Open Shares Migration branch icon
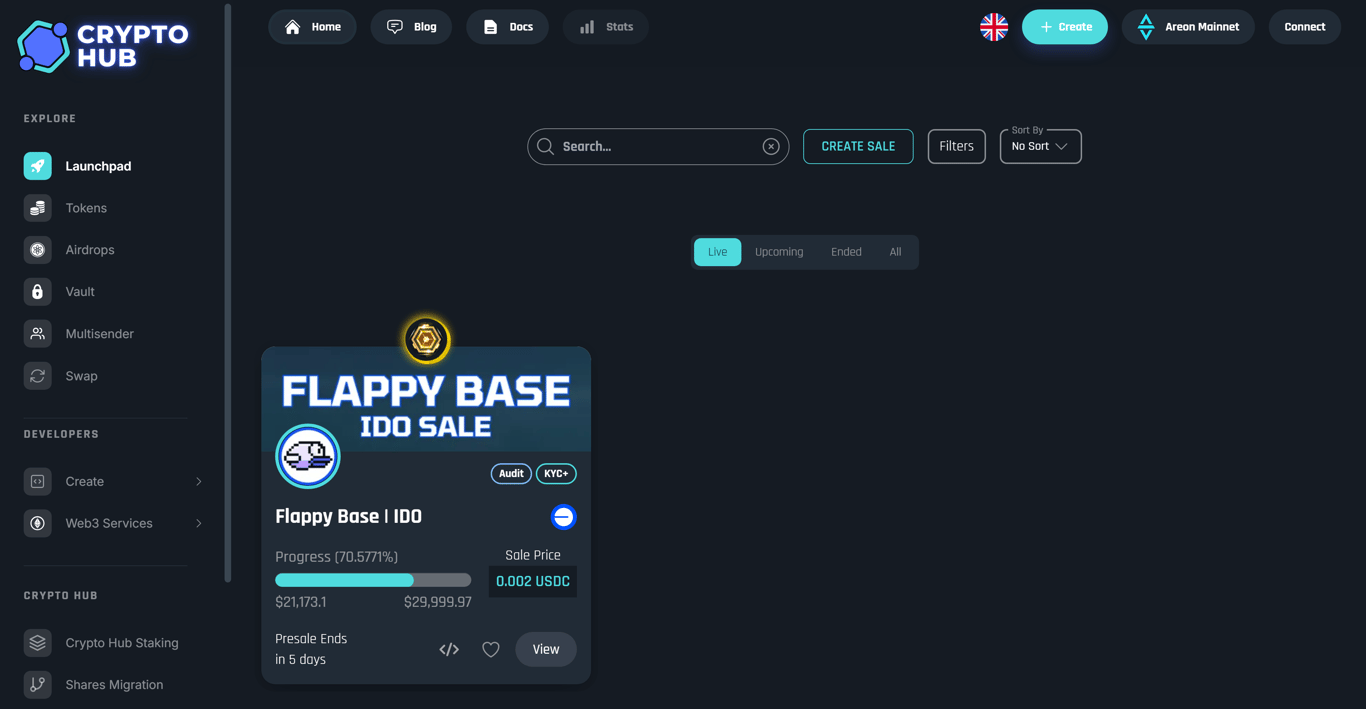The width and height of the screenshot is (1366, 709). (38, 685)
